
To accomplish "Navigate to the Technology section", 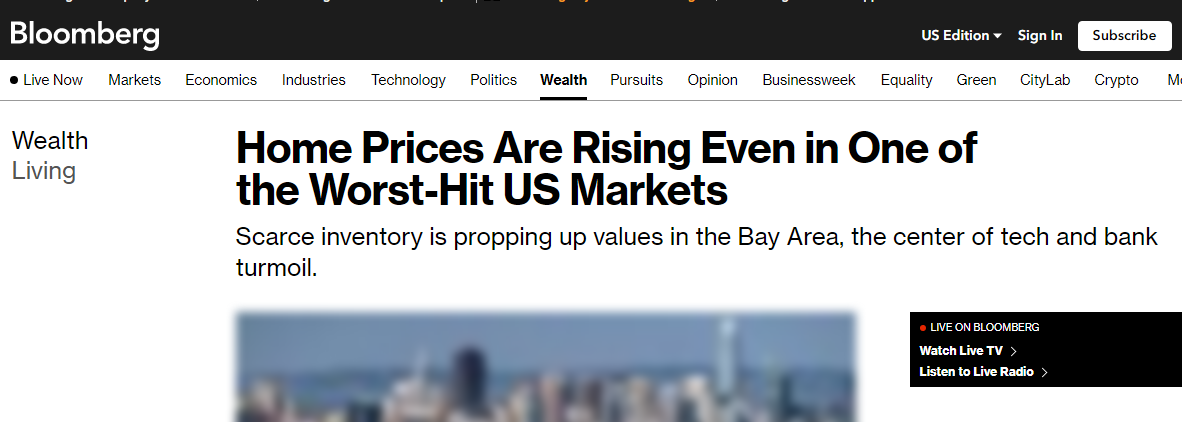I will click(408, 80).
